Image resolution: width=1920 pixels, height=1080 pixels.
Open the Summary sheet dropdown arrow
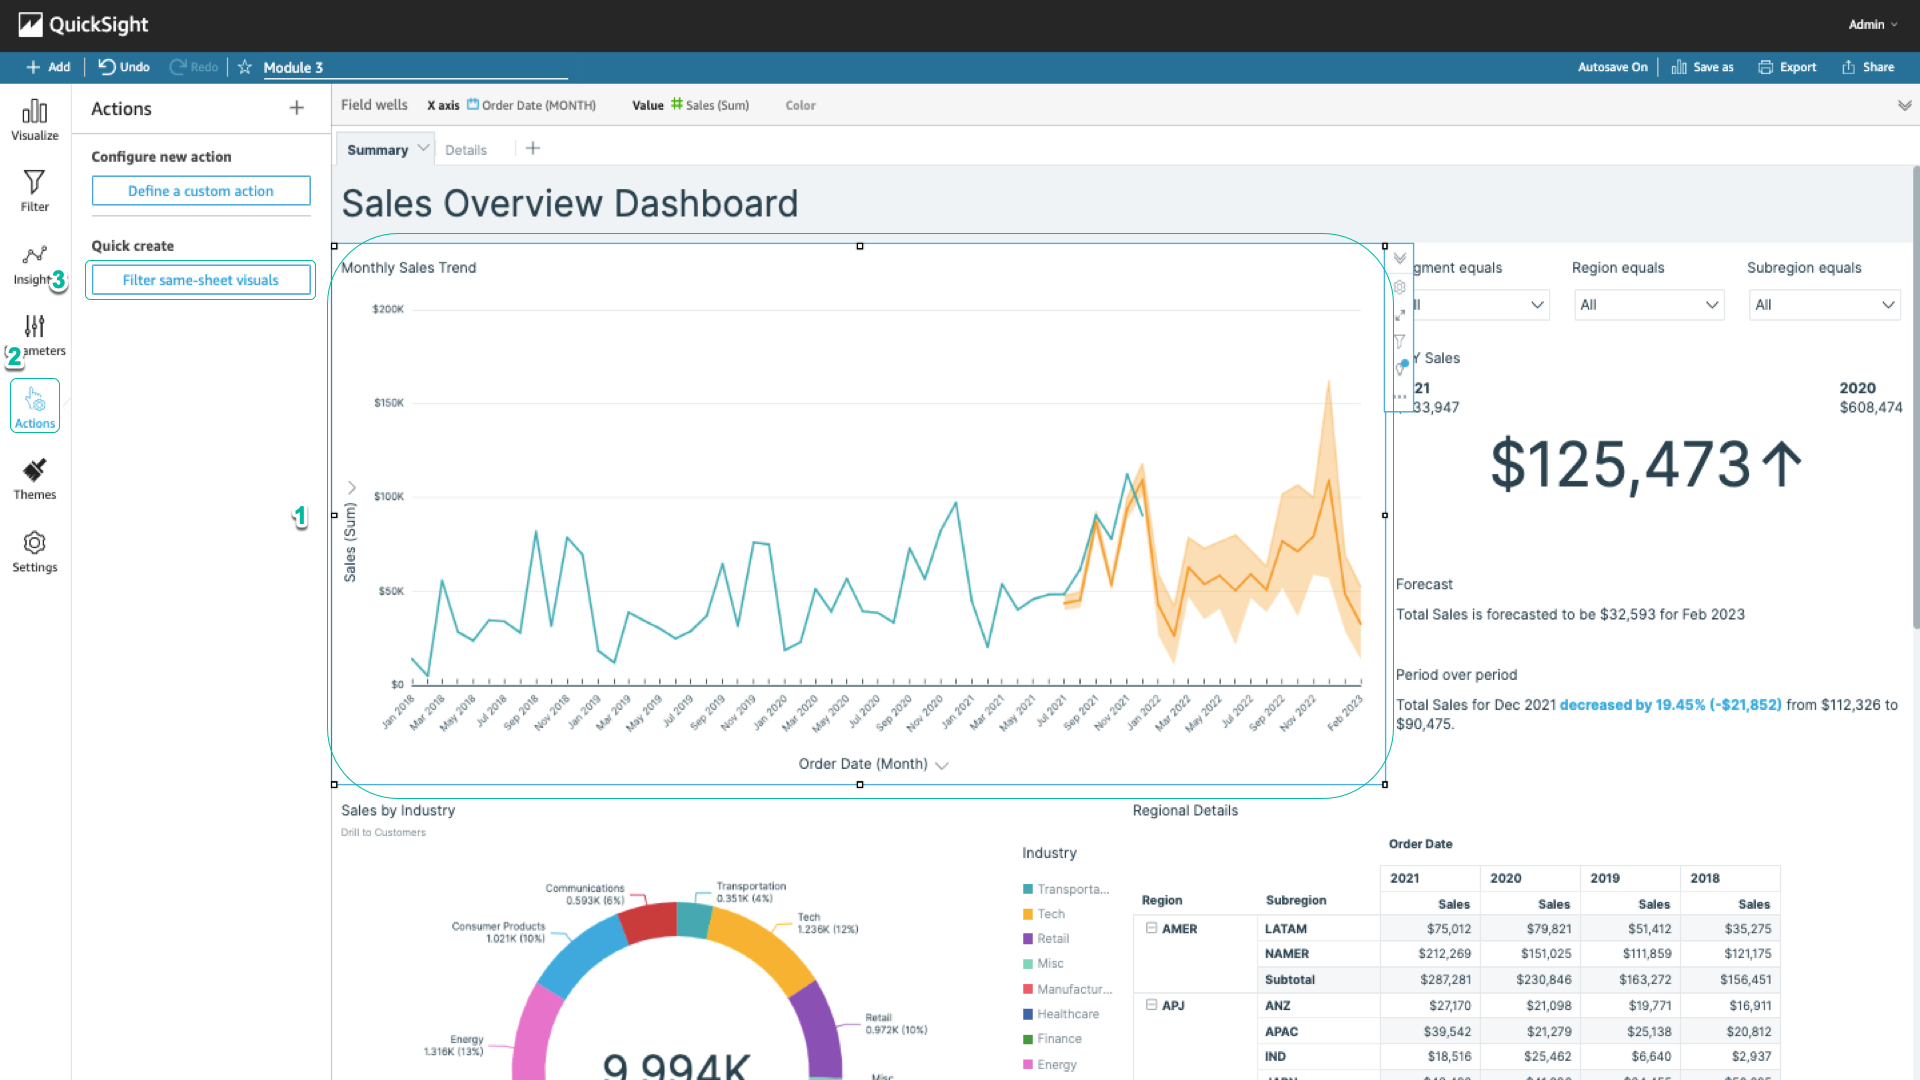424,148
